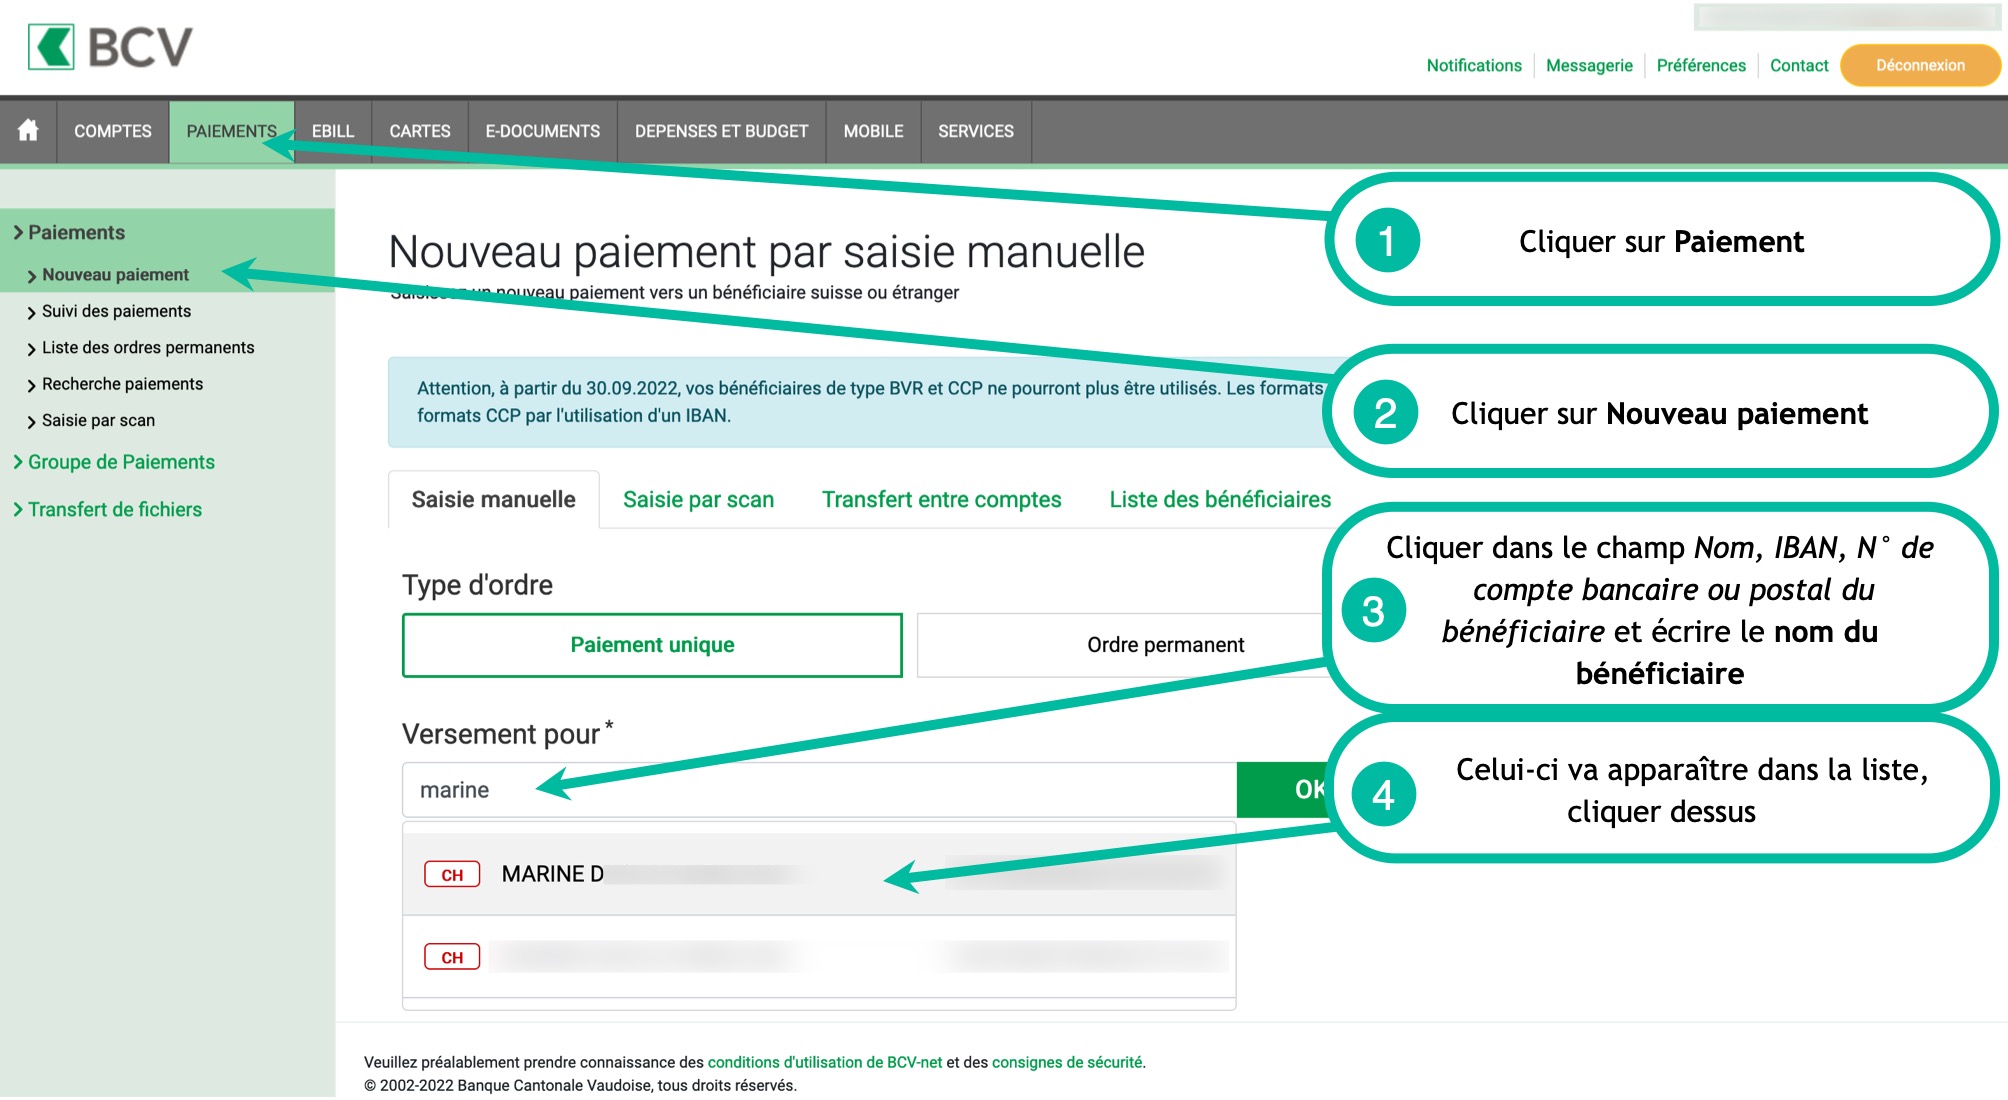Expand the Groupe de Paiements section
This screenshot has width=2008, height=1100.
pos(120,462)
